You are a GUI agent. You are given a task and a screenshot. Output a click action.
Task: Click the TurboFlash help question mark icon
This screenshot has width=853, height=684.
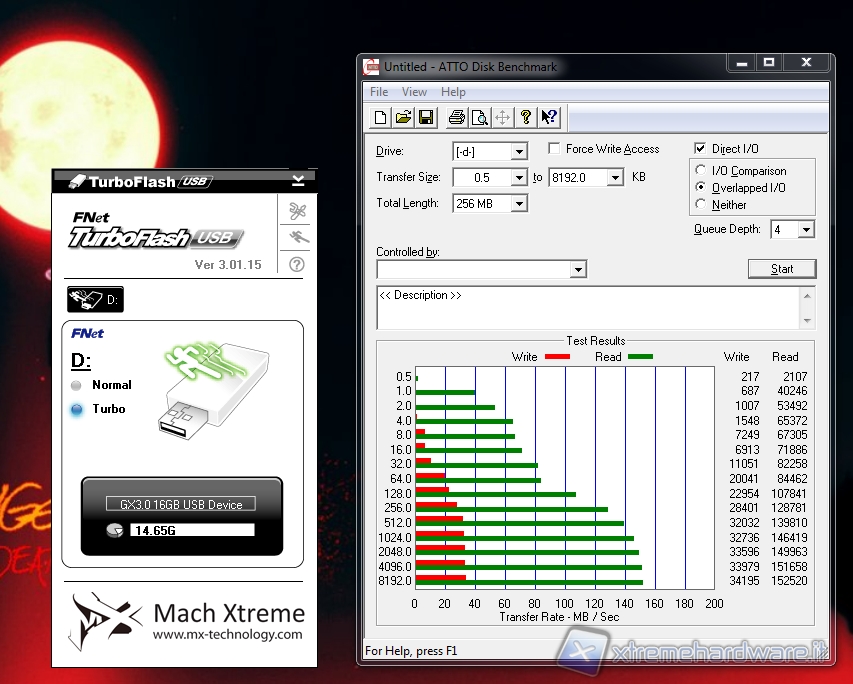click(297, 265)
